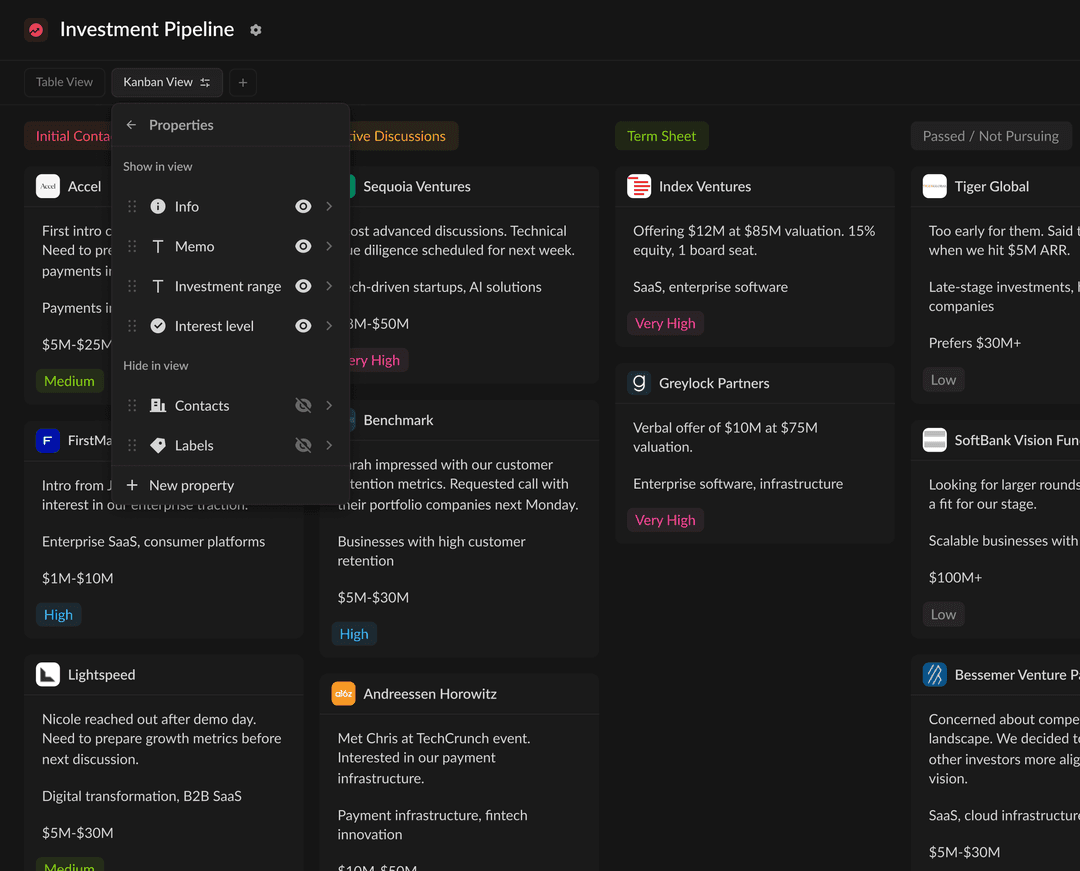The image size is (1080, 871).
Task: Grab drag handle of Interest level row
Action: coord(132,326)
